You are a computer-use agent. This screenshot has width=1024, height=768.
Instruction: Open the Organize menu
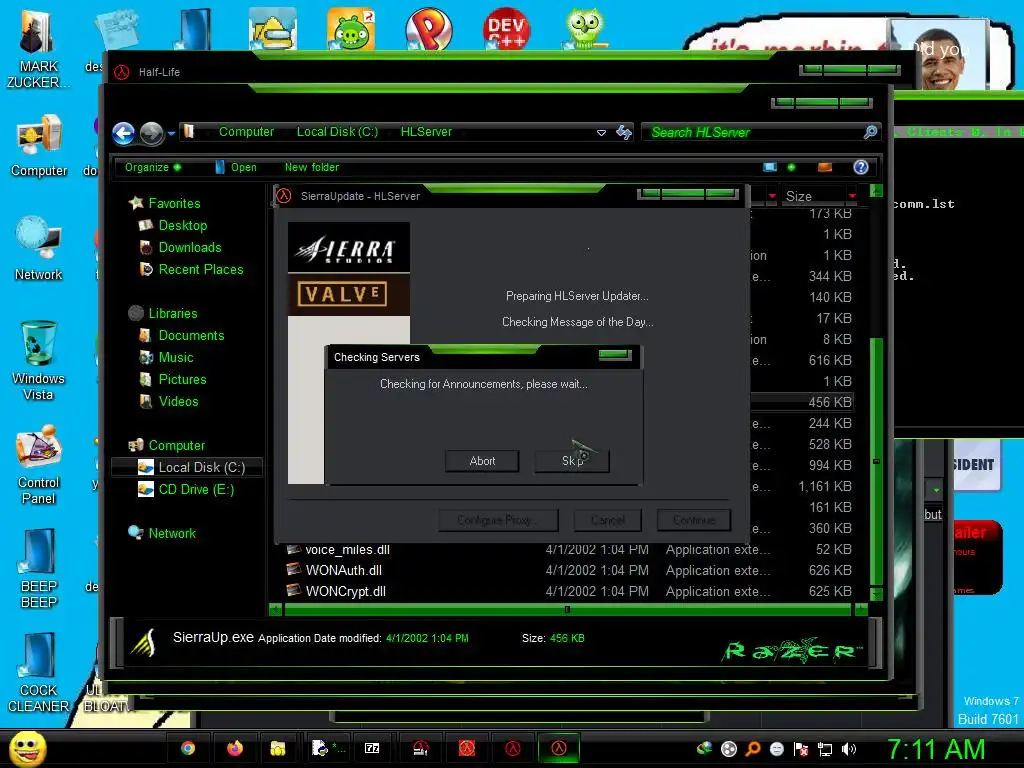pos(153,167)
